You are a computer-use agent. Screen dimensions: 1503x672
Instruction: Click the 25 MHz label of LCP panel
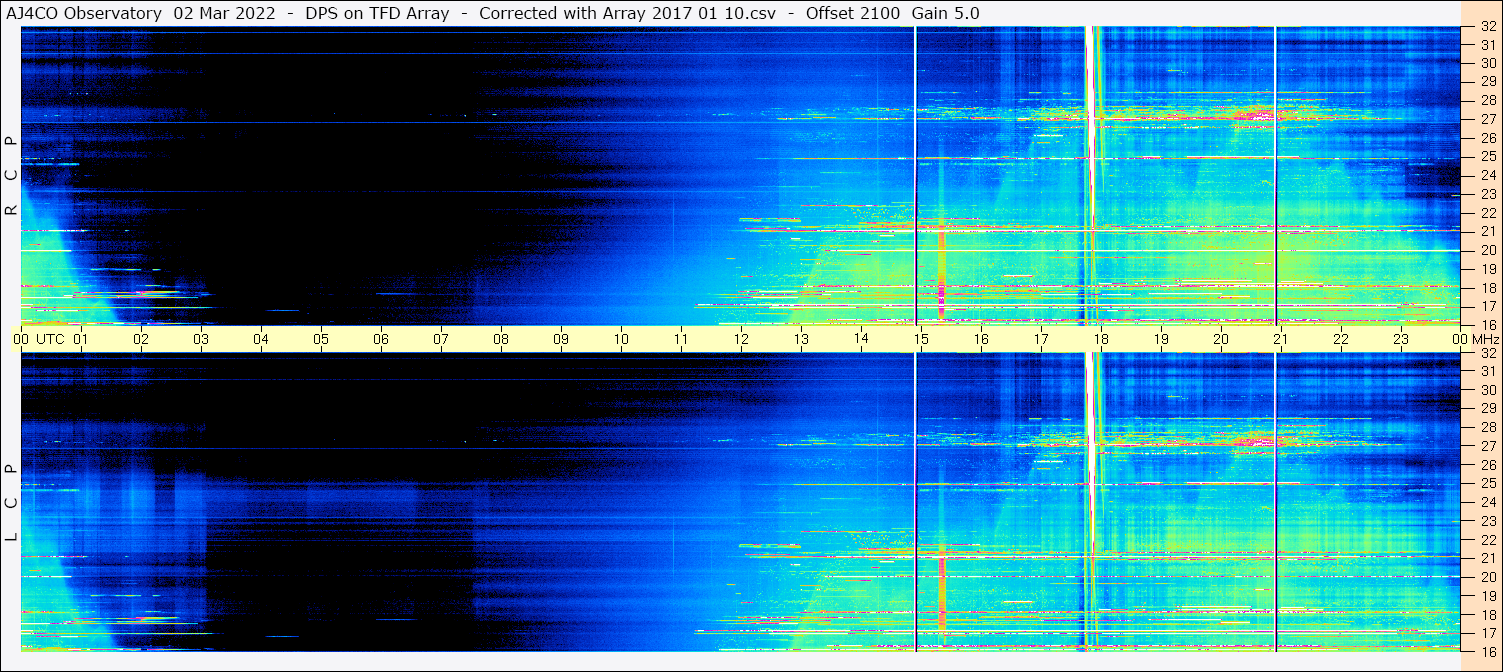coord(1487,484)
